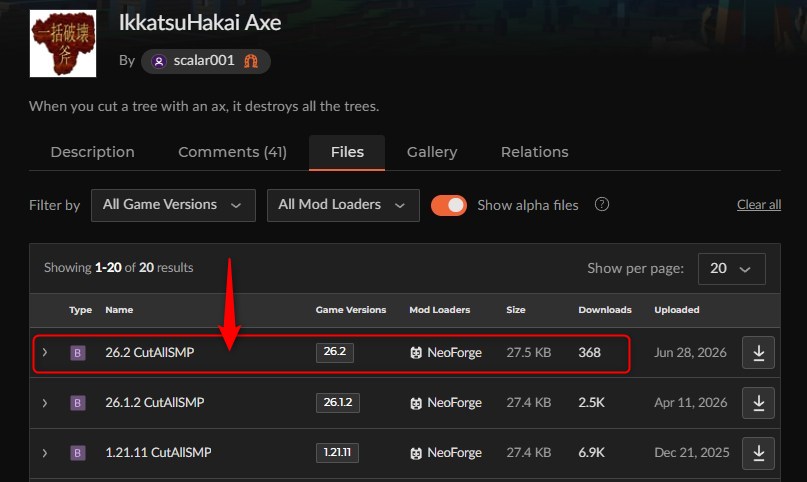807x482 pixels.
Task: Click the Downloads column header
Action: click(605, 310)
